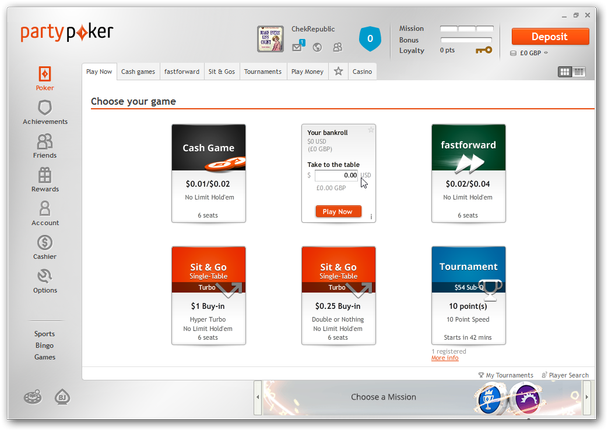Click the friends icon under username

click(338, 47)
